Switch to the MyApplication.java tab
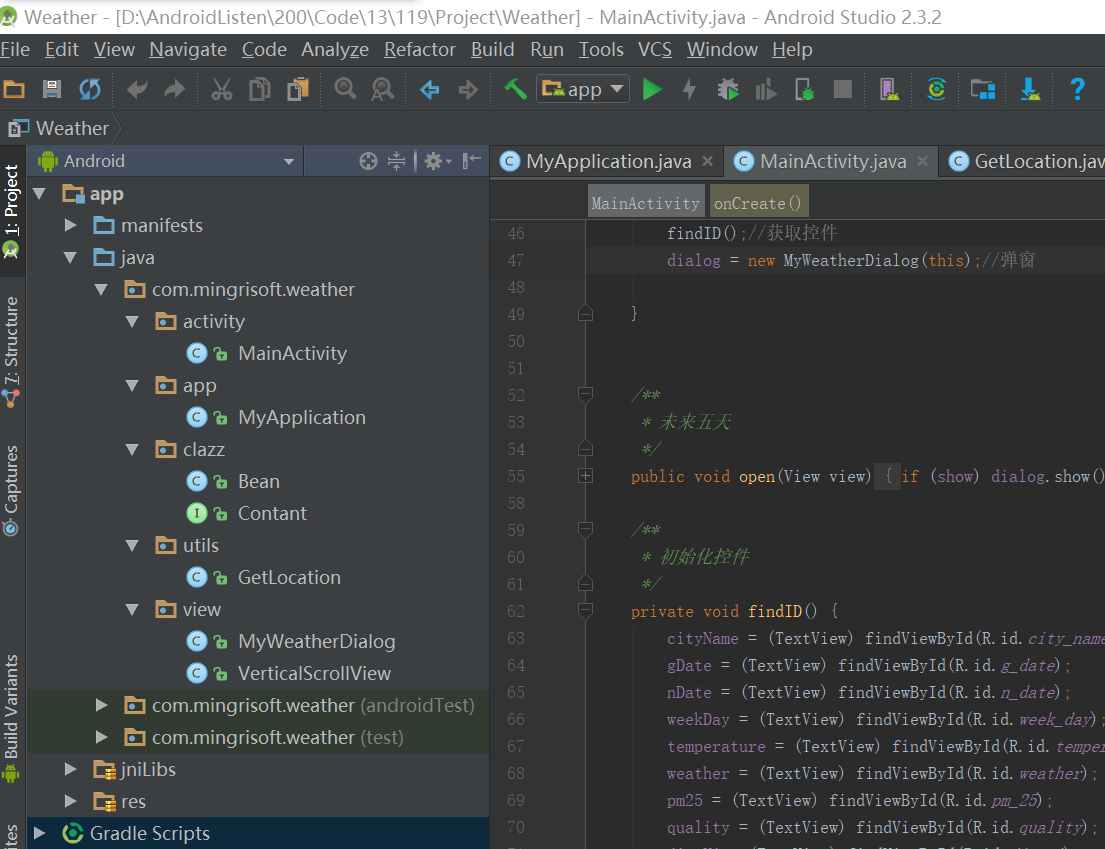1105x849 pixels. point(609,161)
